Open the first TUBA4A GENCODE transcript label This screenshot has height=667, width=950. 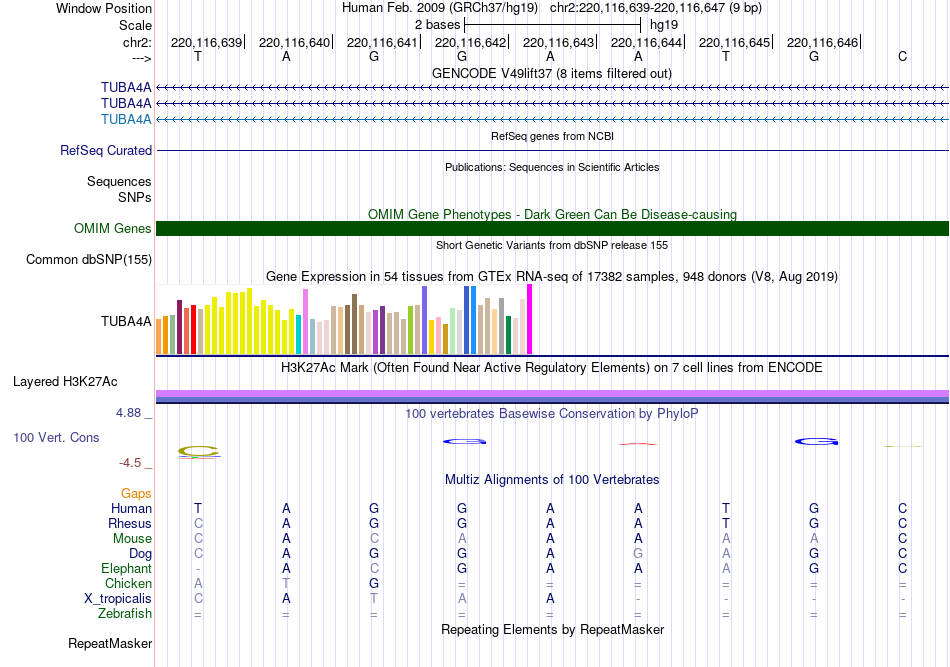pyautogui.click(x=126, y=87)
